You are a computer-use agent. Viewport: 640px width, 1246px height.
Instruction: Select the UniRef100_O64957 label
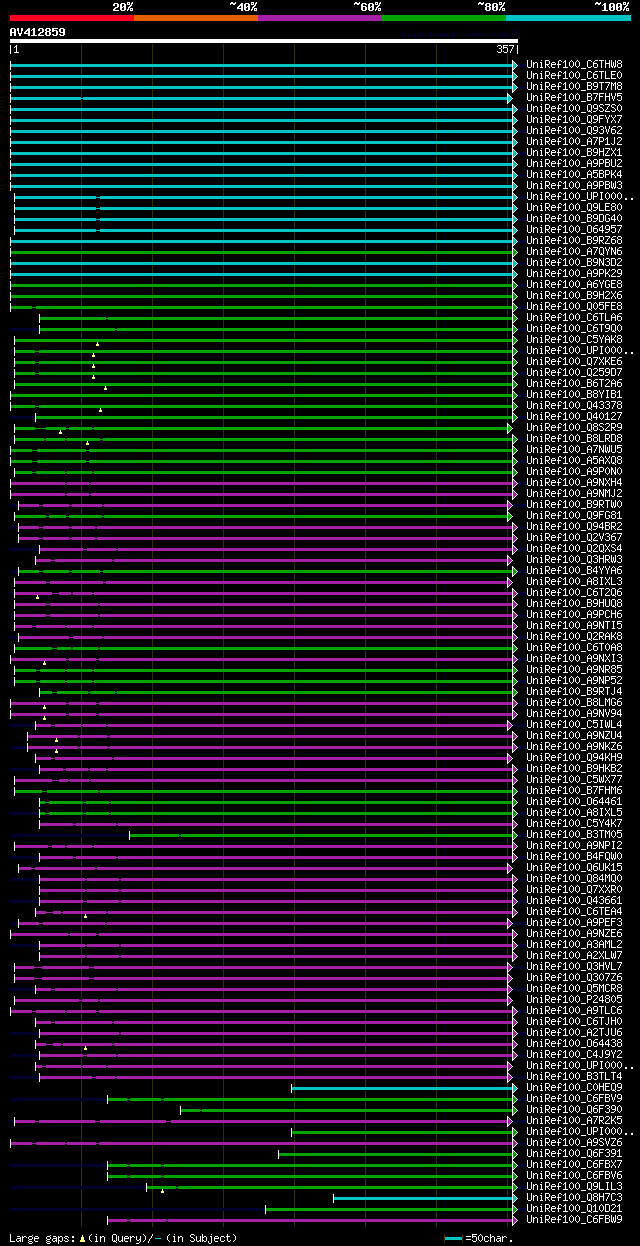[575, 229]
